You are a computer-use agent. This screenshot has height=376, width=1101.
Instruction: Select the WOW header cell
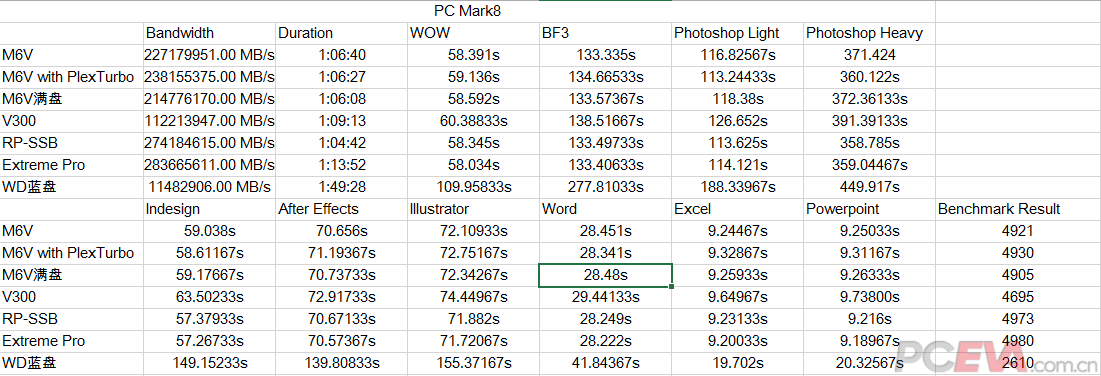click(473, 33)
